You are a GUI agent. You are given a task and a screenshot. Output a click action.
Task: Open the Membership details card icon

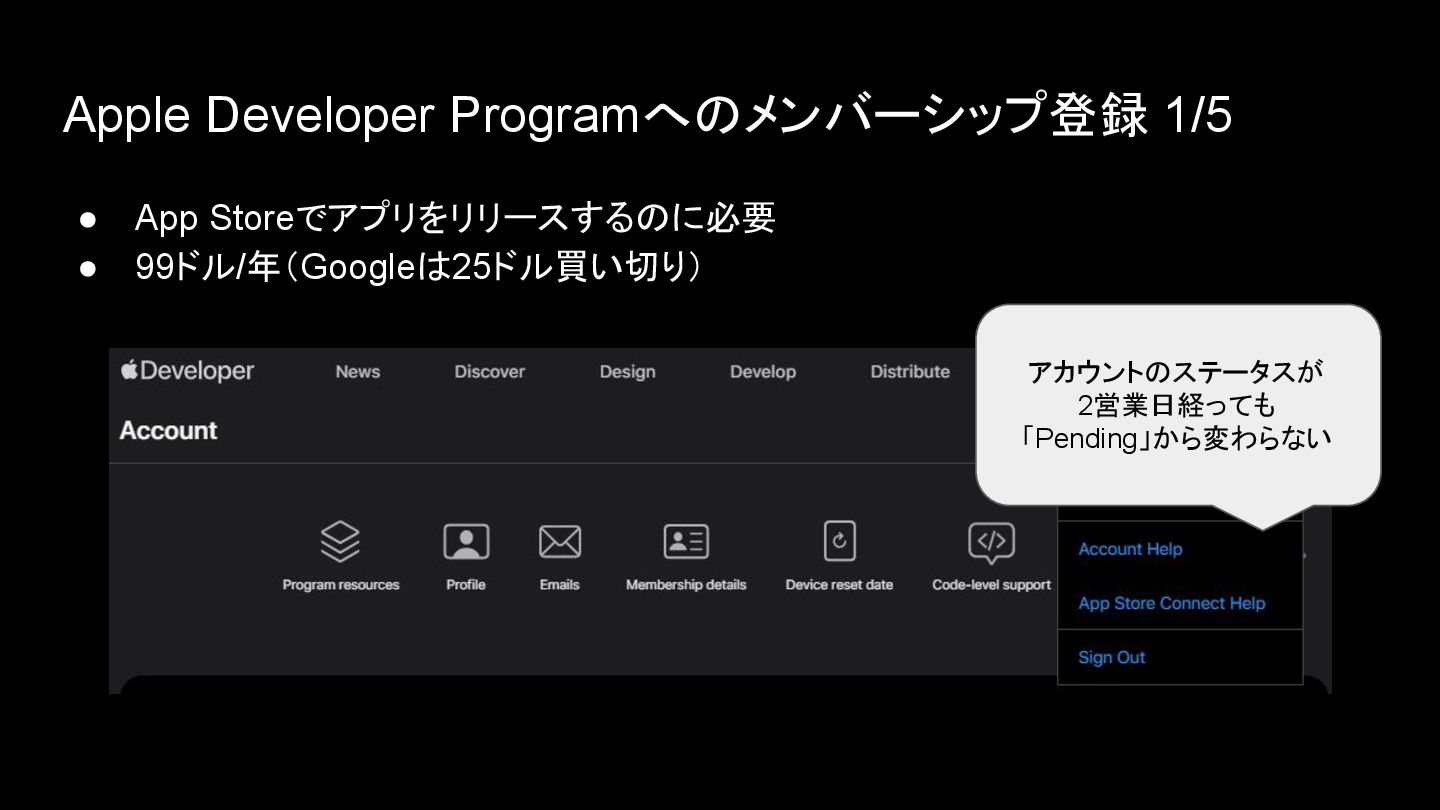(686, 542)
